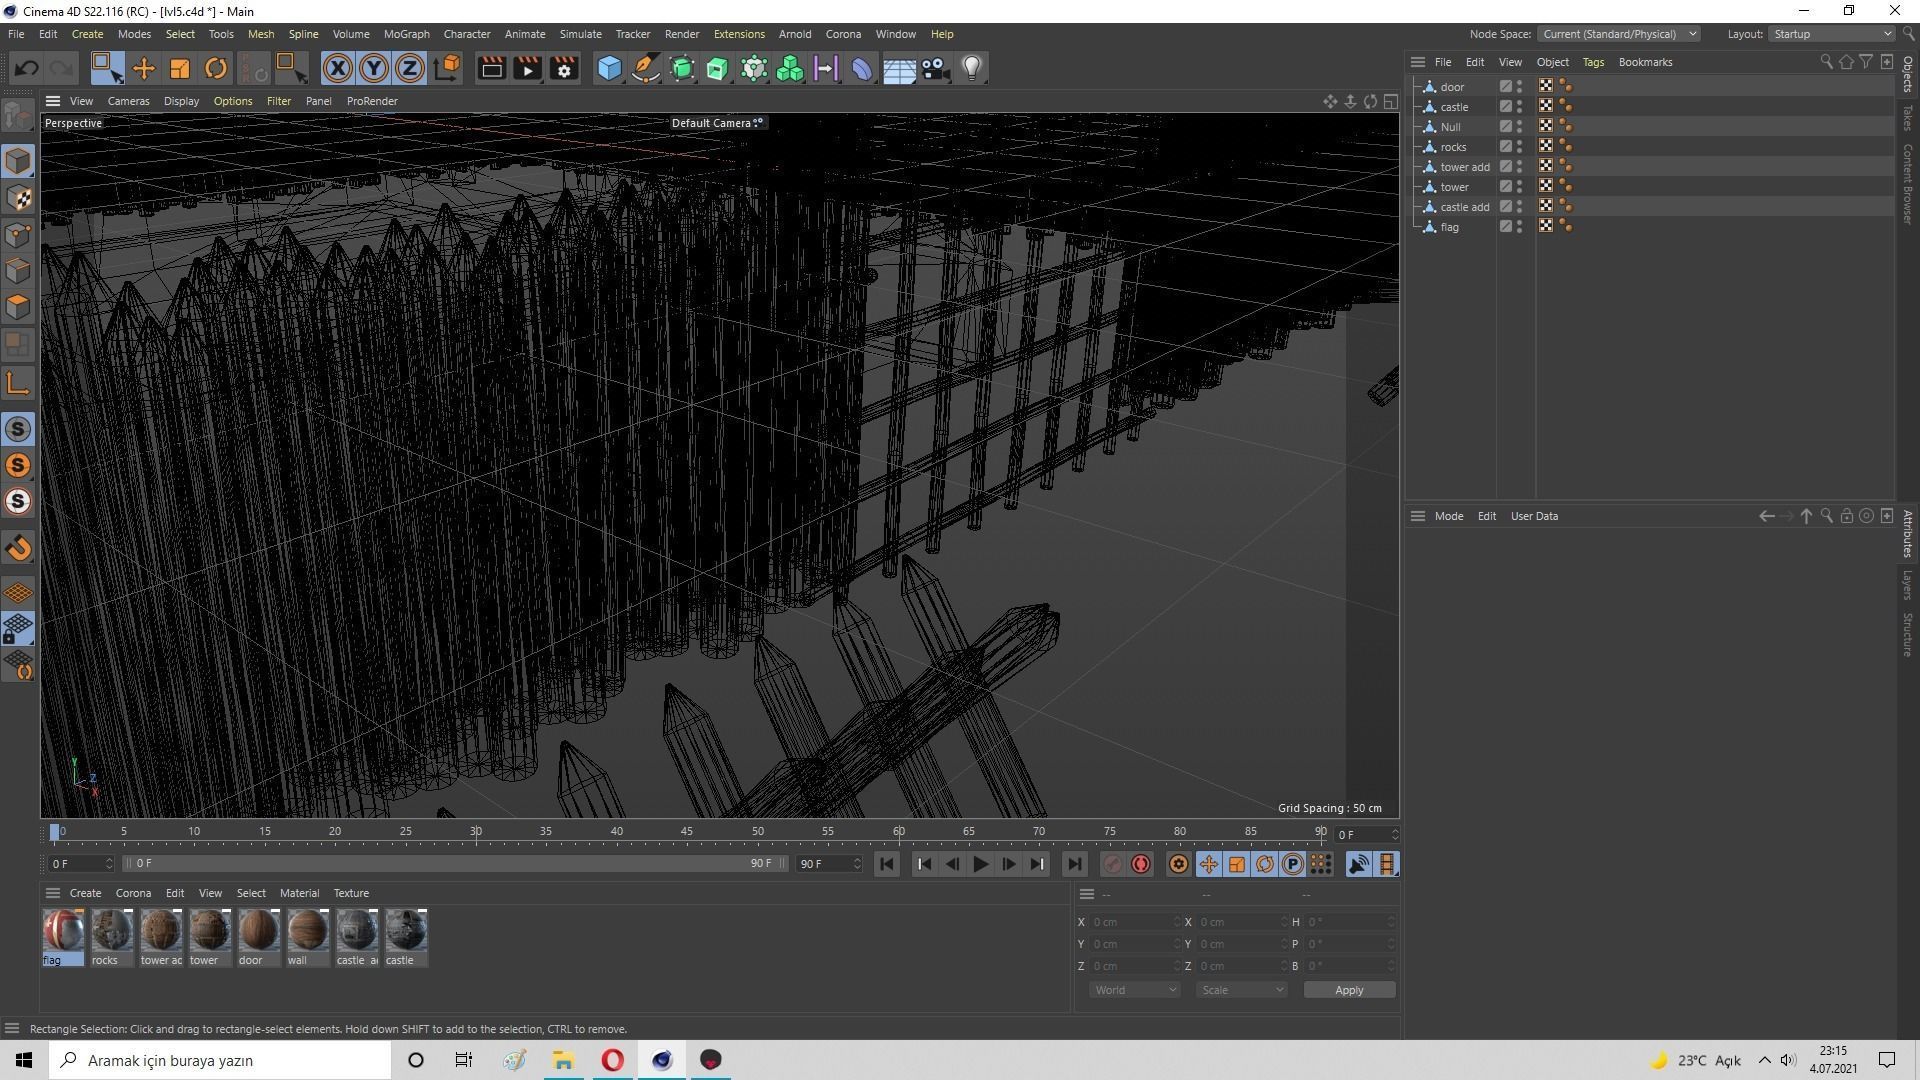Toggle the Position keyframe recording button
Screen dimensions: 1920x1080
(x=1209, y=864)
